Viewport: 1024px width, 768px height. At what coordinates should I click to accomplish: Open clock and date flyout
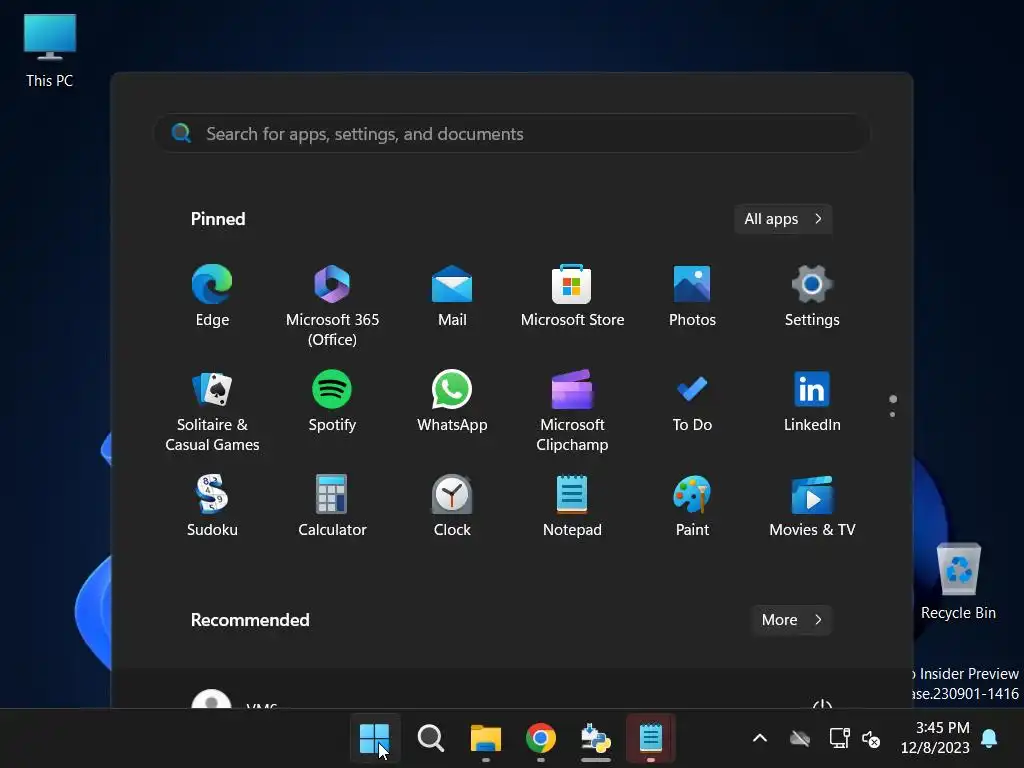(935, 737)
